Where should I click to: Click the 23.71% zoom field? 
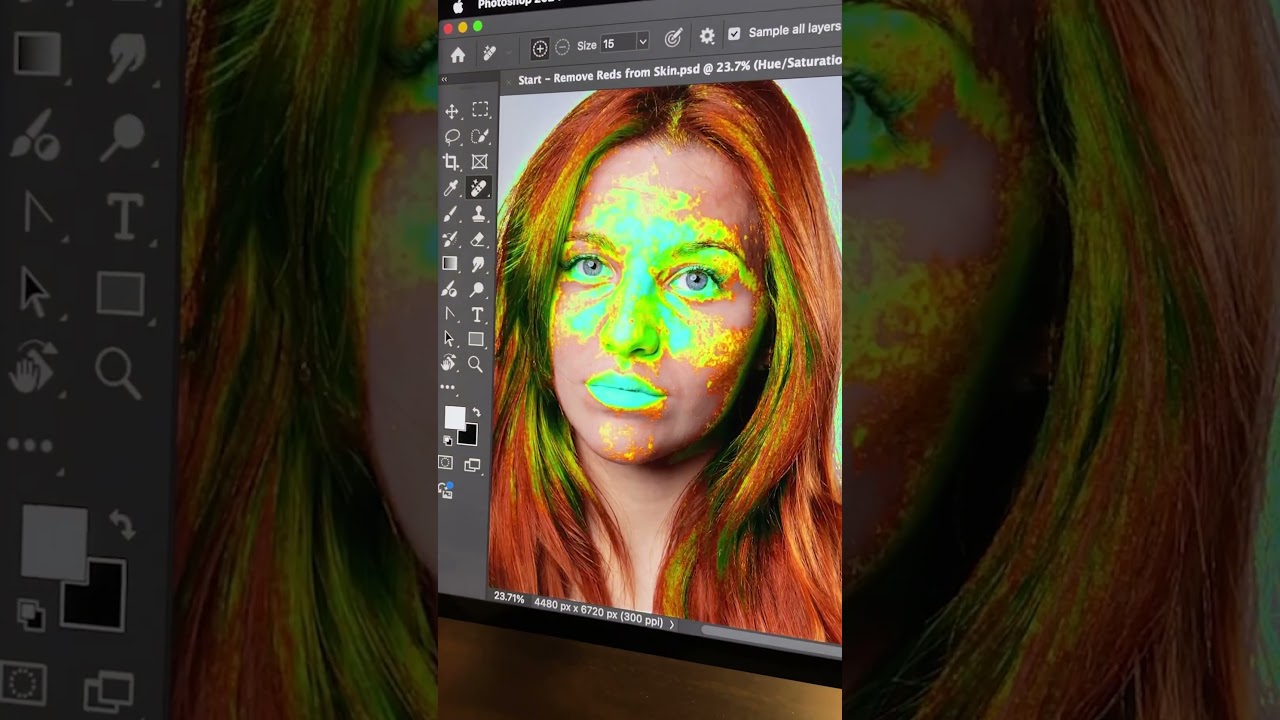509,598
